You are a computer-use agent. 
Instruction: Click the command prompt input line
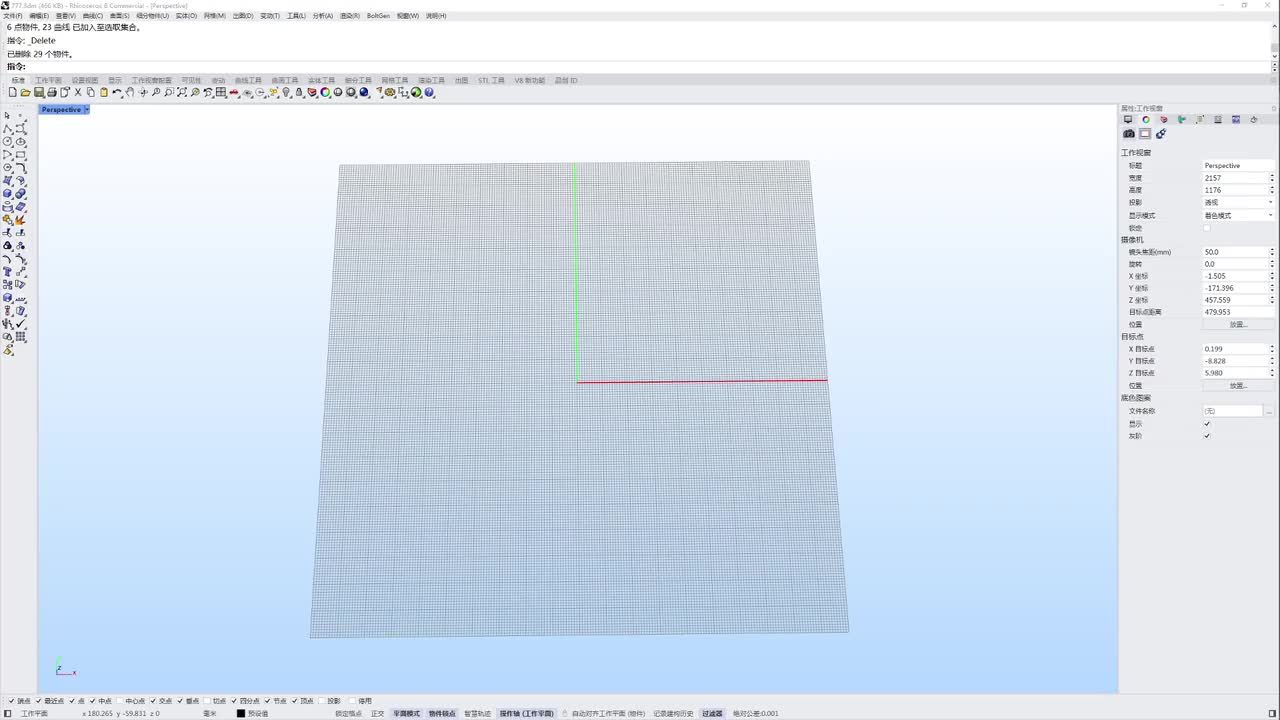tap(640, 67)
